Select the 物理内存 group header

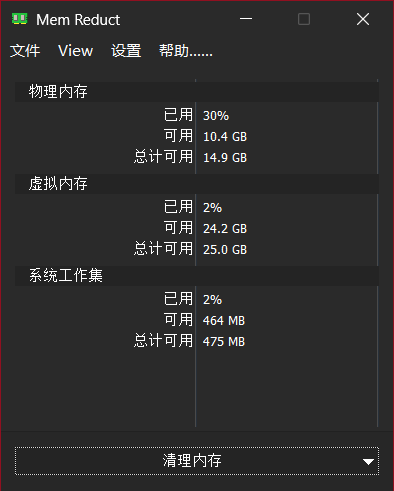pyautogui.click(x=197, y=92)
